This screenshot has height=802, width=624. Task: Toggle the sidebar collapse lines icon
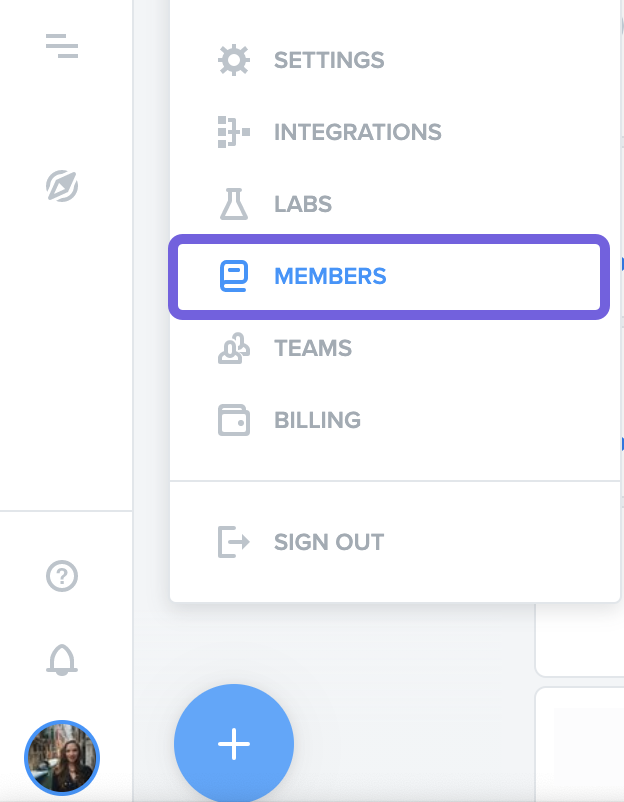[x=62, y=46]
